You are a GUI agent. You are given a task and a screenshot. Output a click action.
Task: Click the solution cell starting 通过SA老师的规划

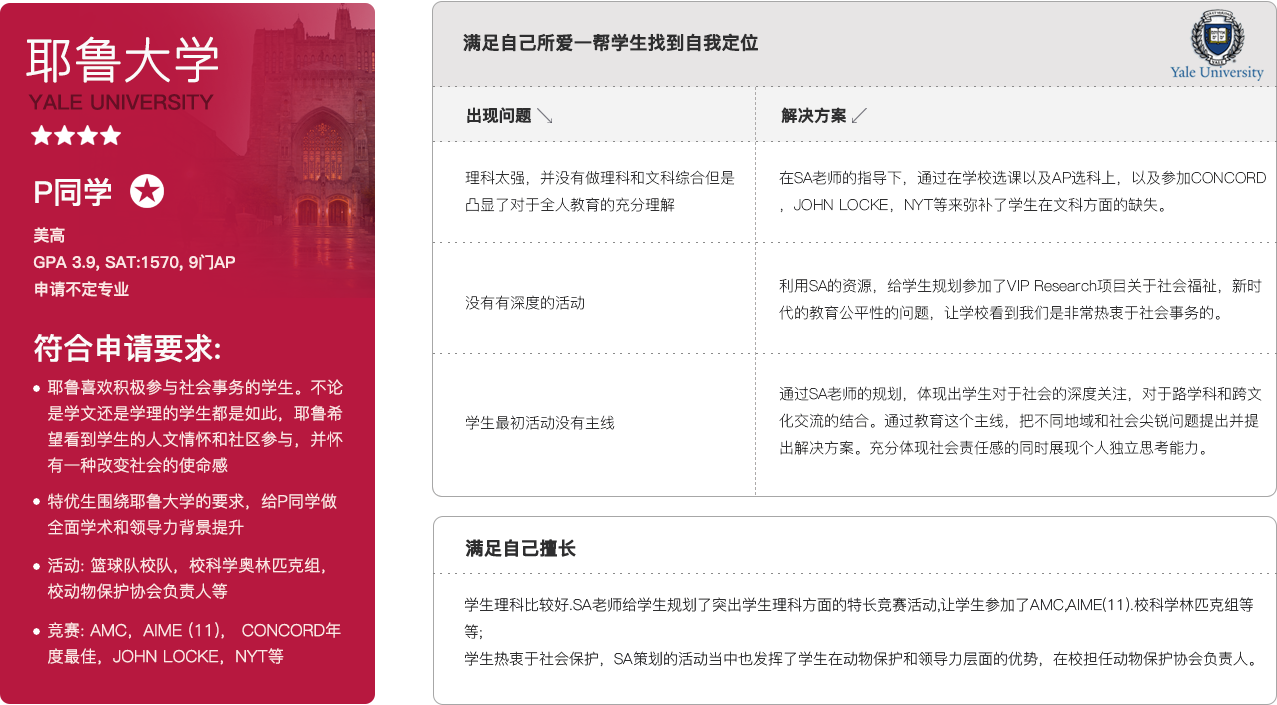coord(1020,420)
